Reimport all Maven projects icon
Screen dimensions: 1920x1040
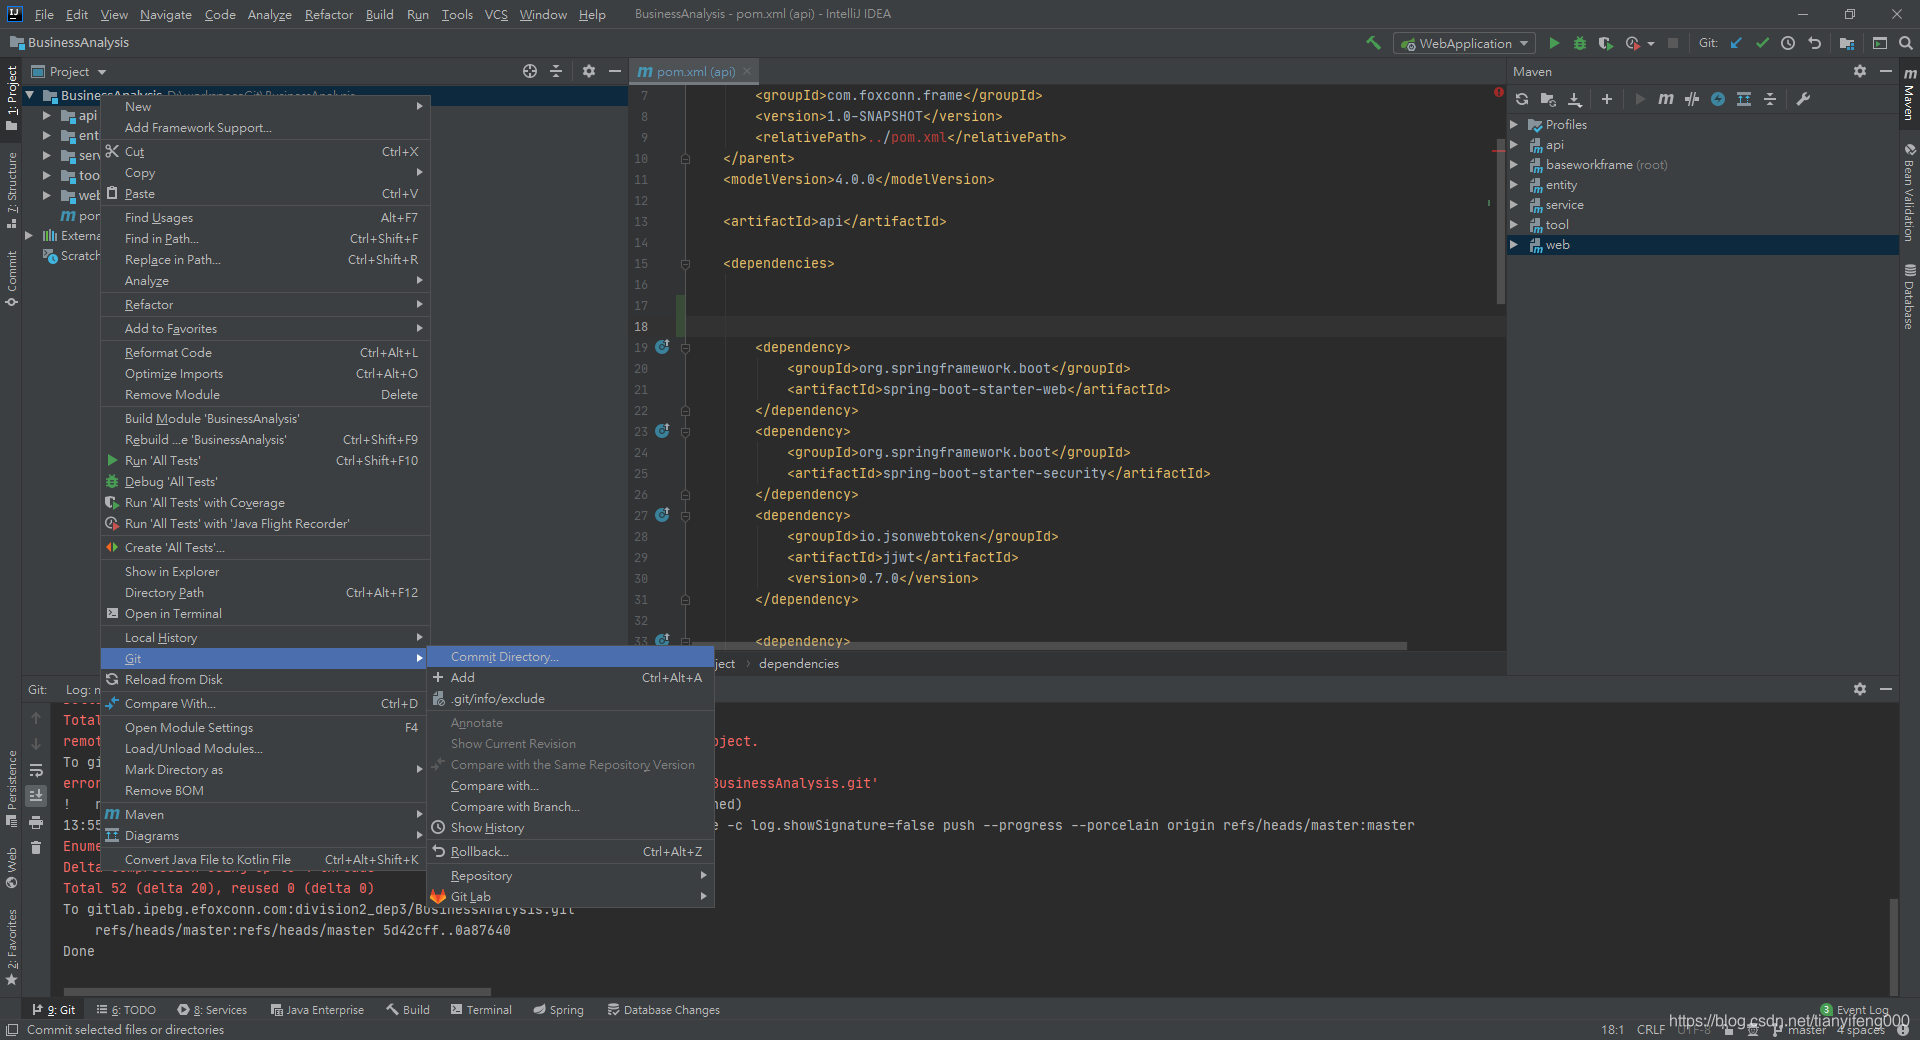pyautogui.click(x=1522, y=99)
